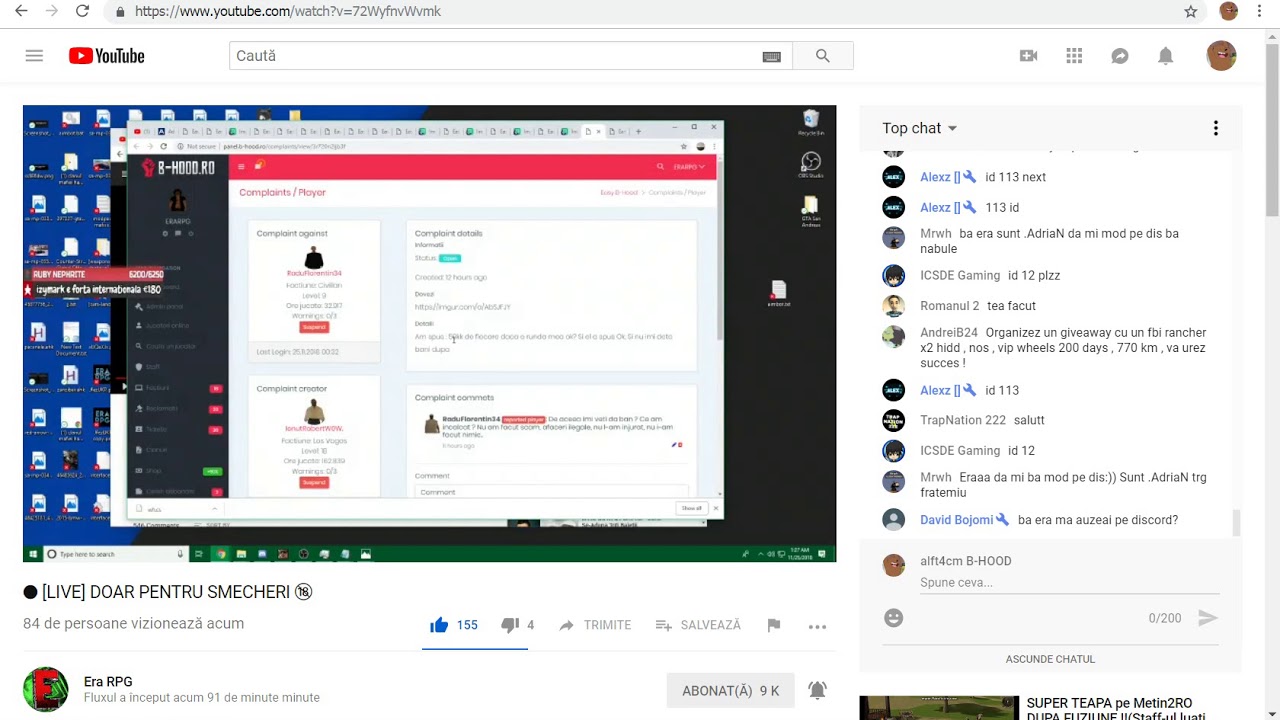Click the chat input Spune ceva field

1069,583
